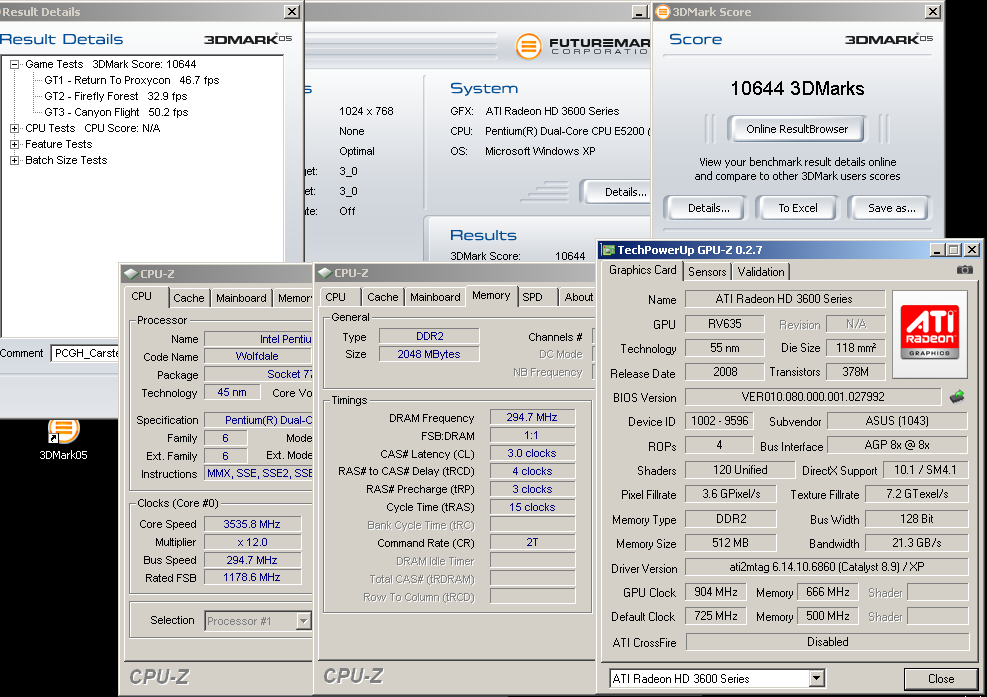
Task: Click the Memory Size 512 MB field
Action: click(x=730, y=543)
